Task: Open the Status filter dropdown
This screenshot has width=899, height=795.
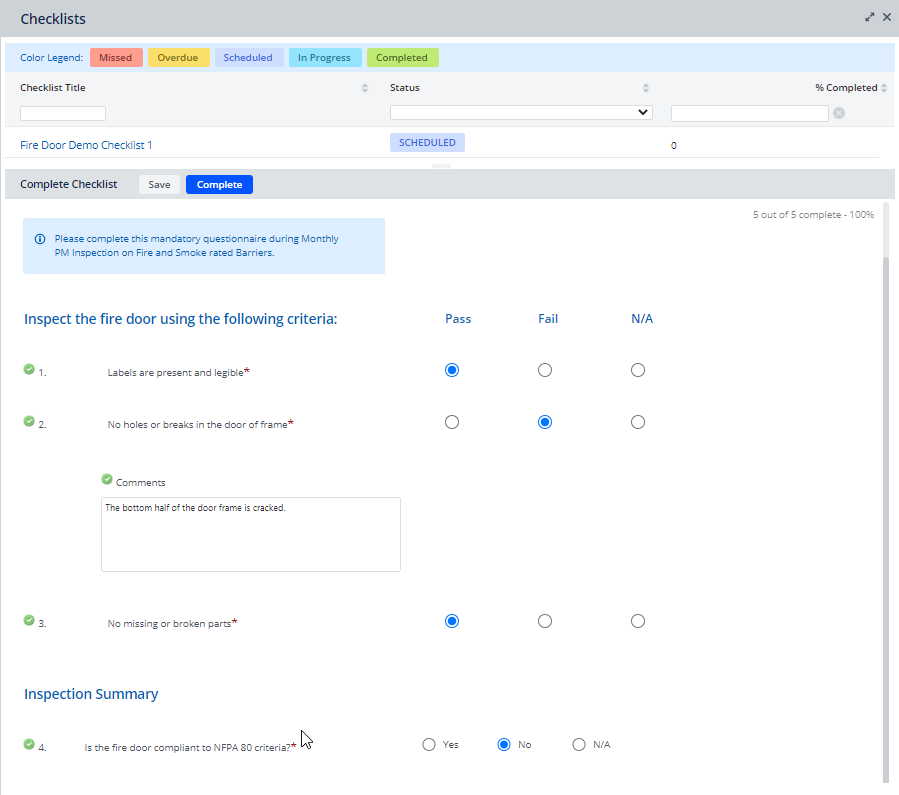Action: pos(521,110)
